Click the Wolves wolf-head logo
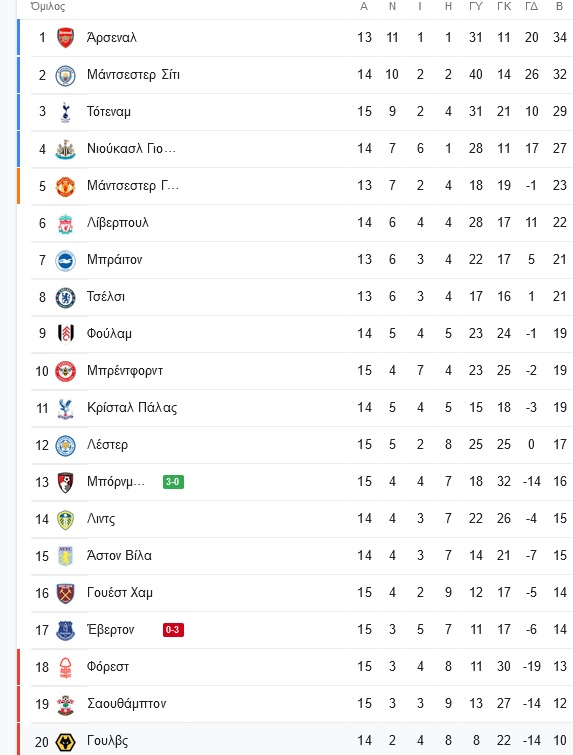 [x=65, y=742]
